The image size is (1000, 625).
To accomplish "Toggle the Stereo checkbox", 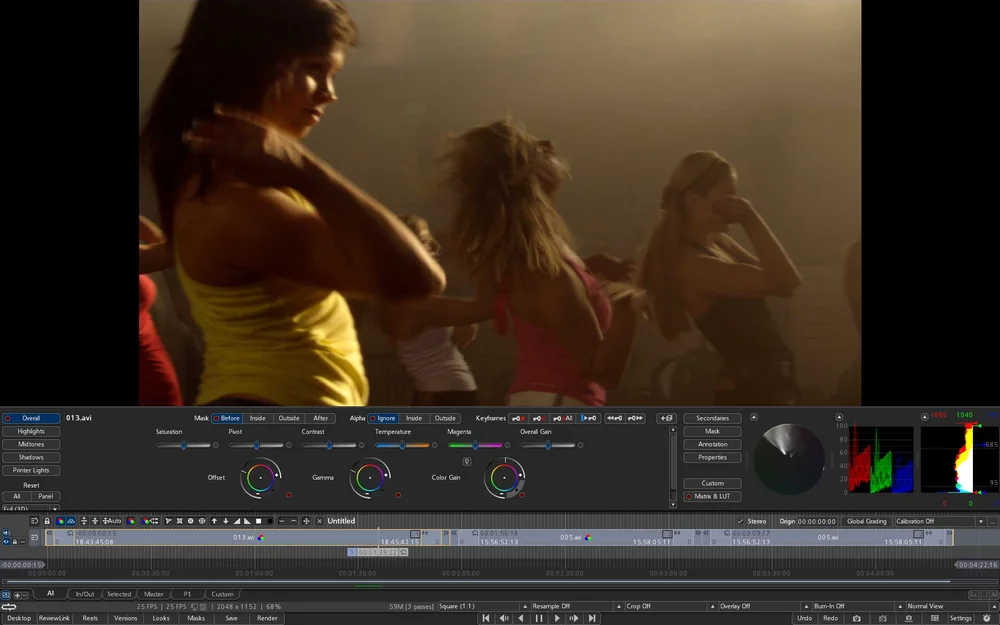I will (x=740, y=521).
